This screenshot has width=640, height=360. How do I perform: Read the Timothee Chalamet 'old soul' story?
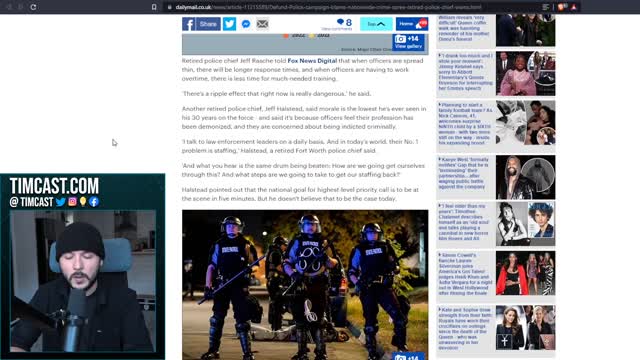(464, 222)
